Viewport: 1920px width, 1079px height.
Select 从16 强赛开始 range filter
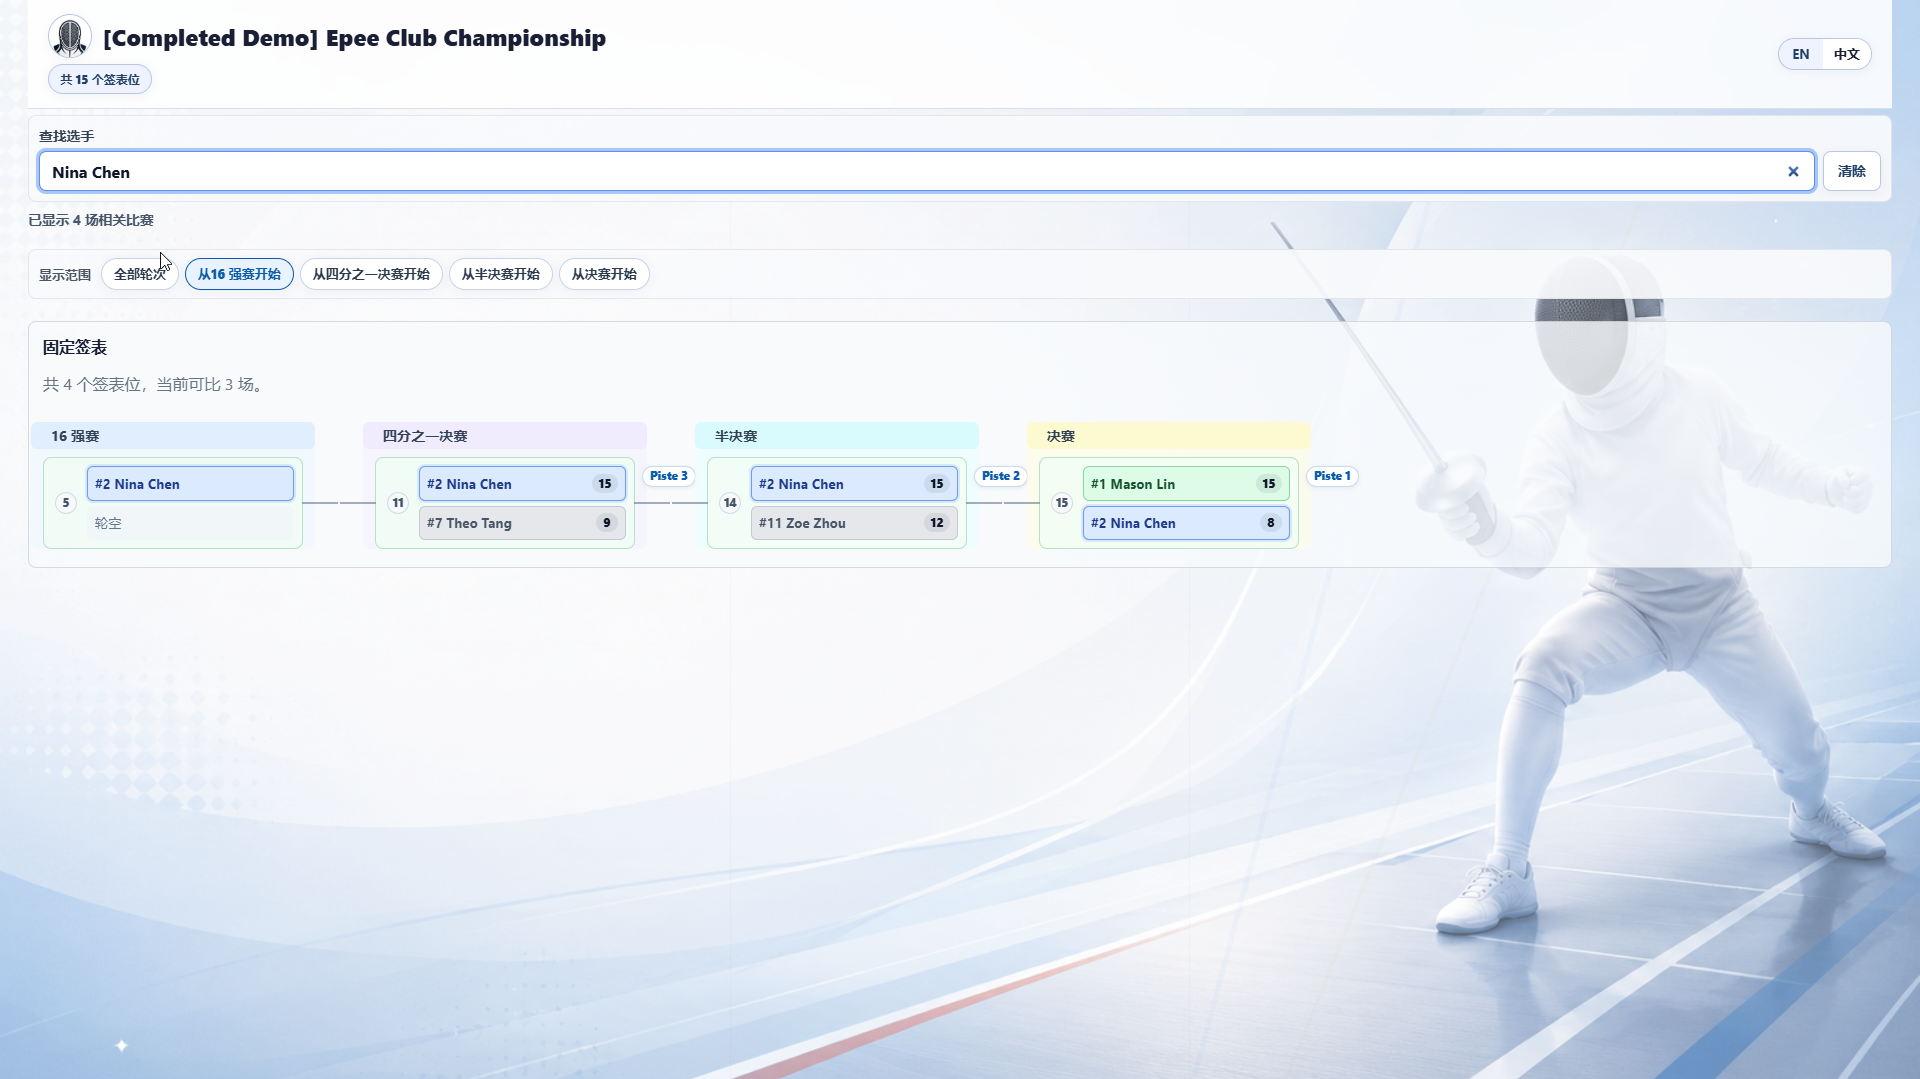(x=239, y=274)
